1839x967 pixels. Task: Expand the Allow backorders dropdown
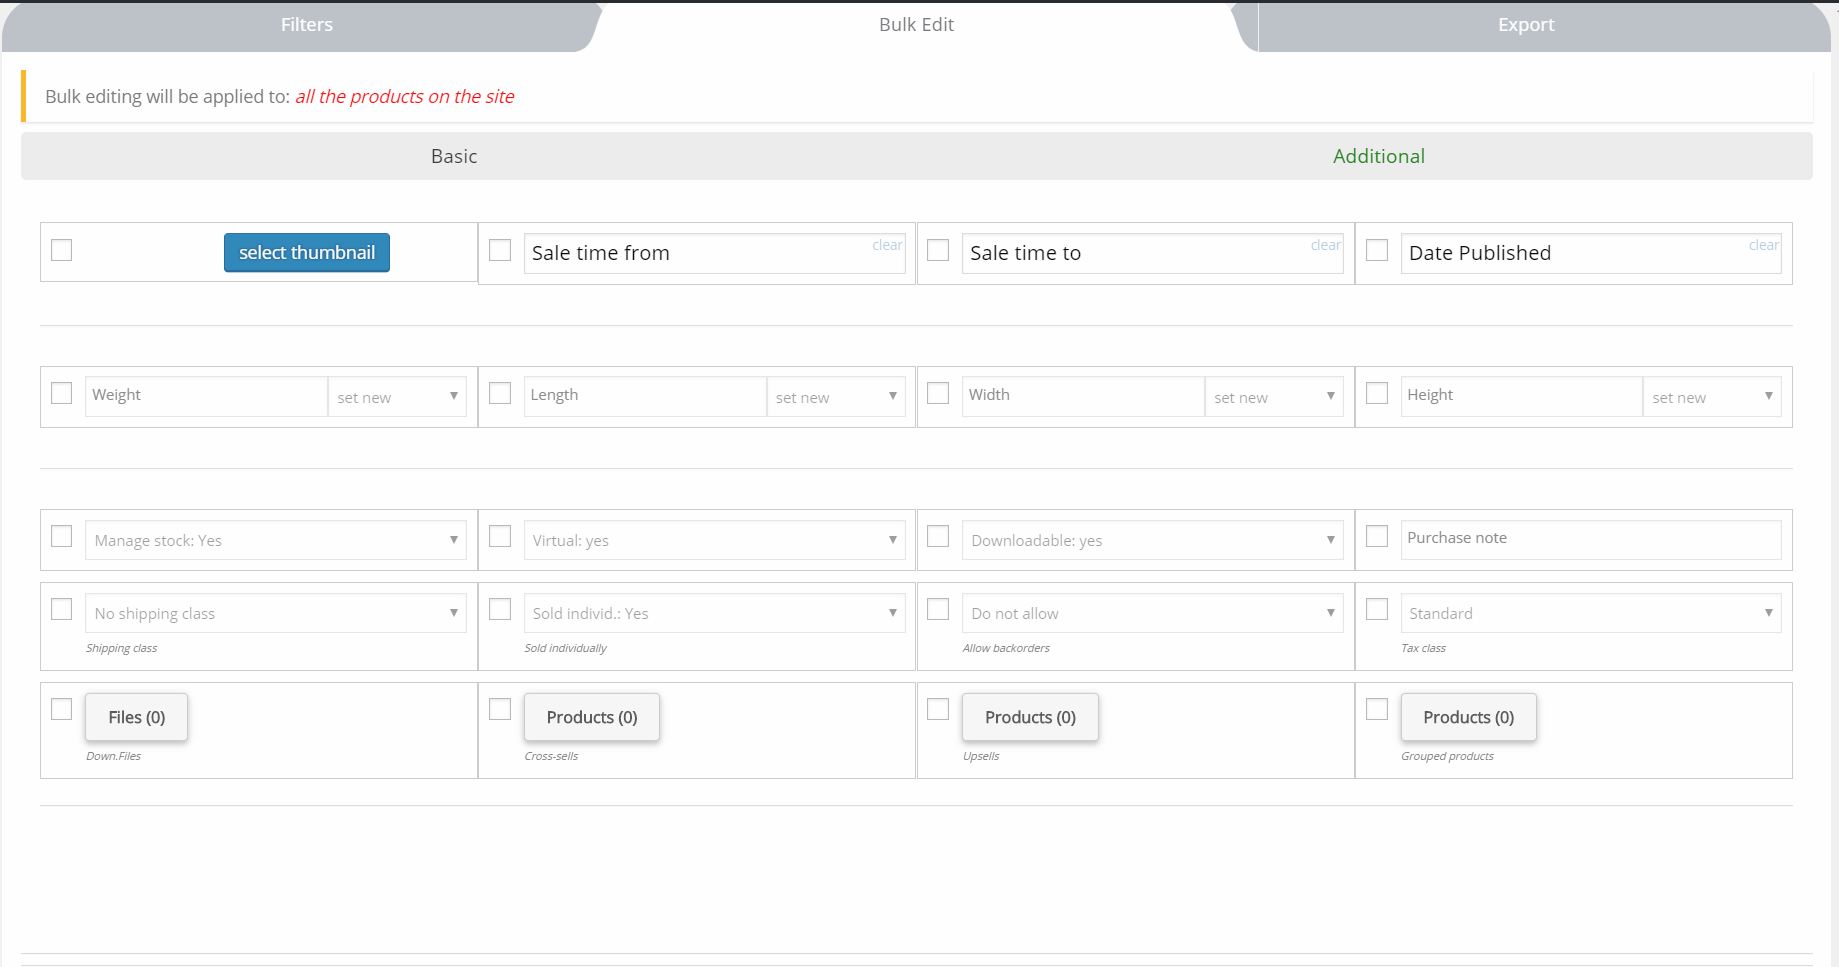[1152, 613]
